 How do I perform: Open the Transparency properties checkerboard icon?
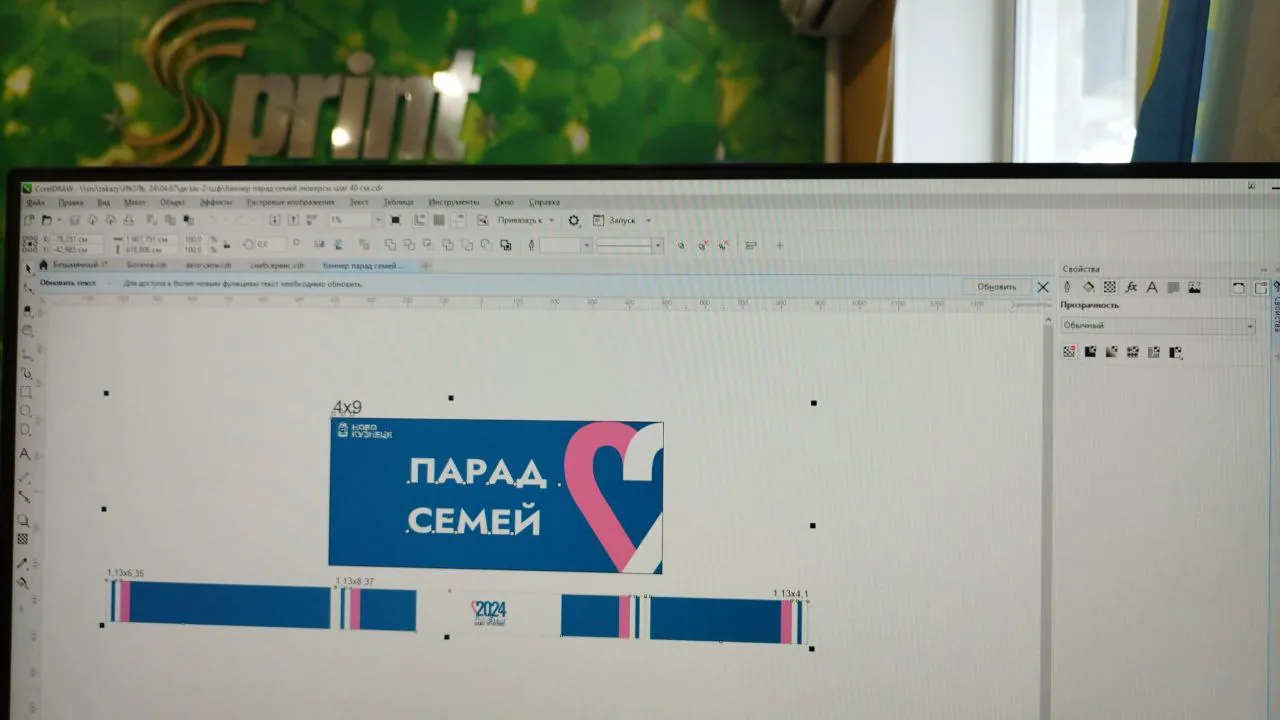click(x=1110, y=287)
